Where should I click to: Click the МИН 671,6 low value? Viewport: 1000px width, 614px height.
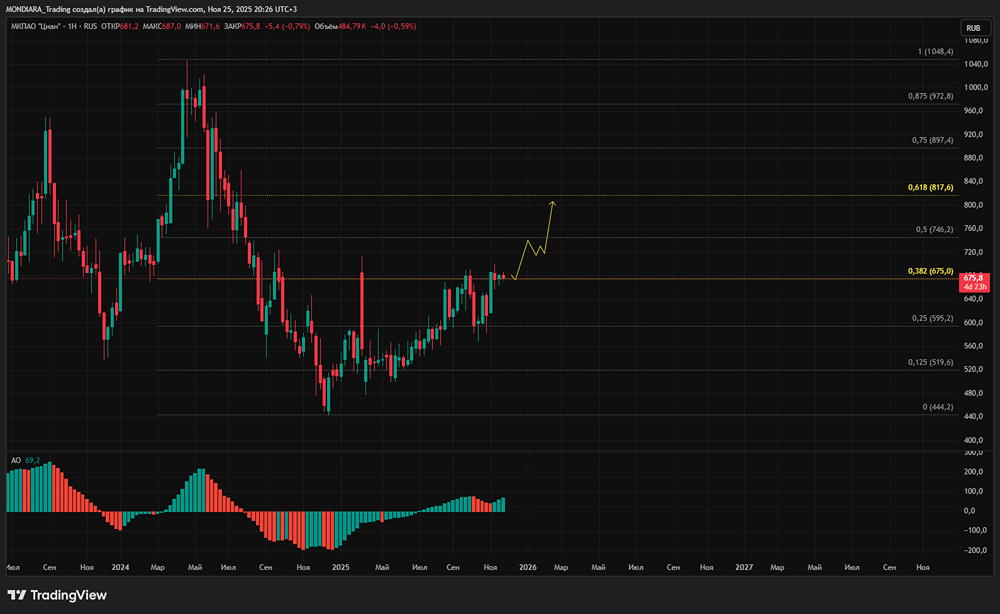coord(203,27)
